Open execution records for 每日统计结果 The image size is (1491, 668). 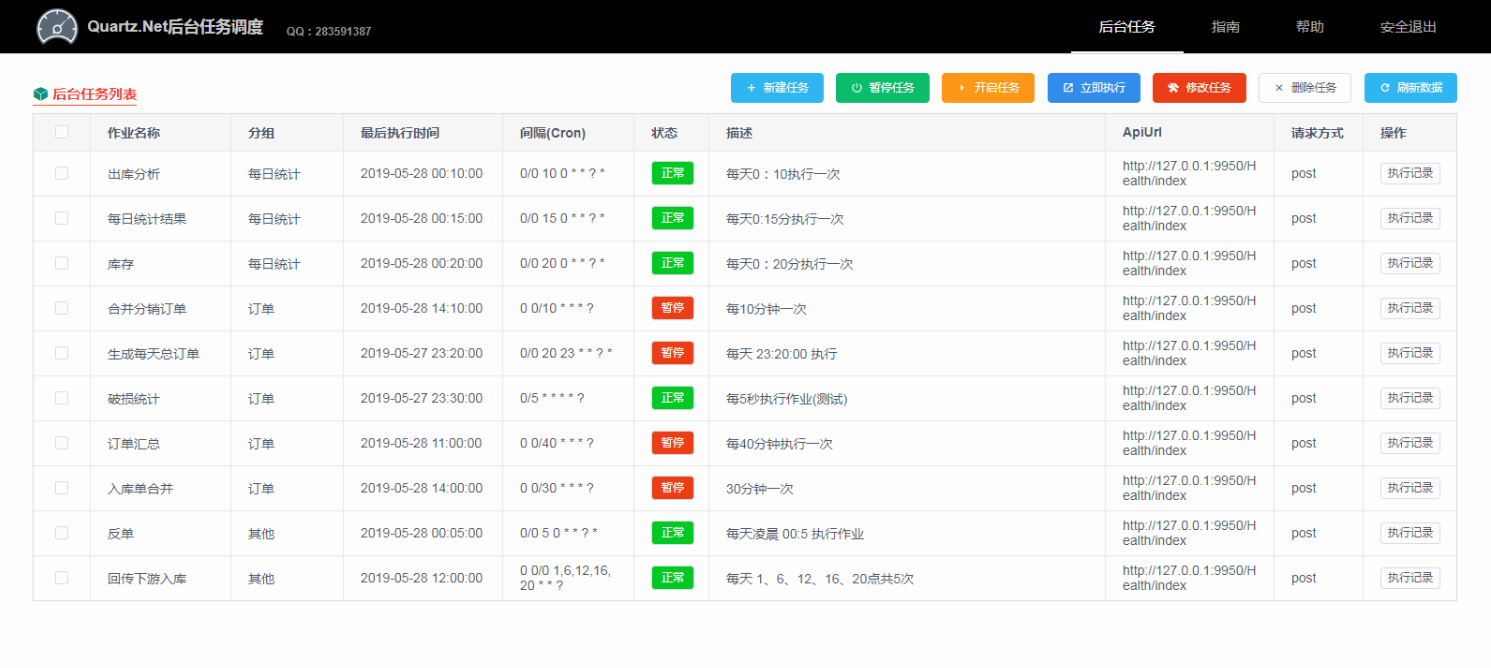[x=1410, y=218]
